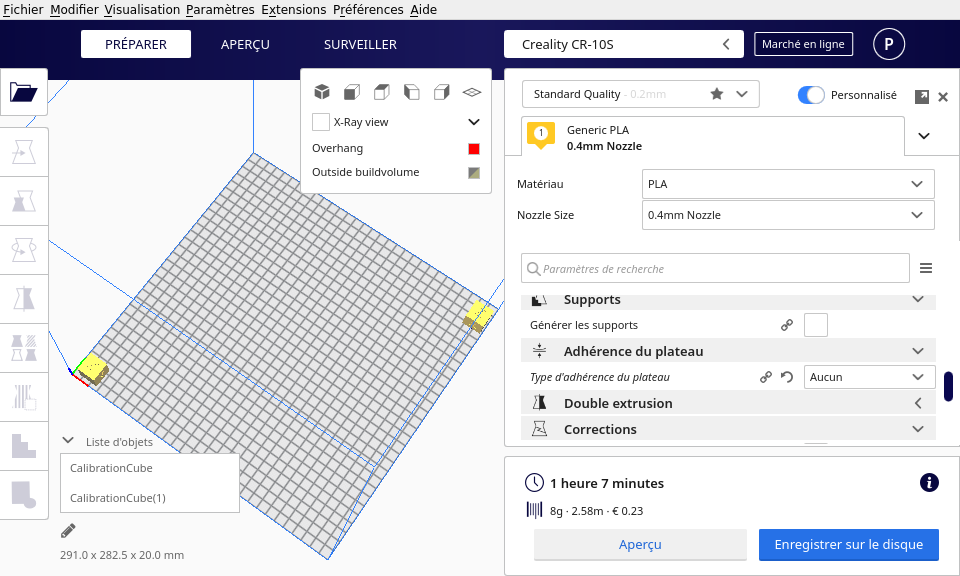The height and width of the screenshot is (576, 960).
Task: Open the Préférences menu
Action: pos(368,9)
